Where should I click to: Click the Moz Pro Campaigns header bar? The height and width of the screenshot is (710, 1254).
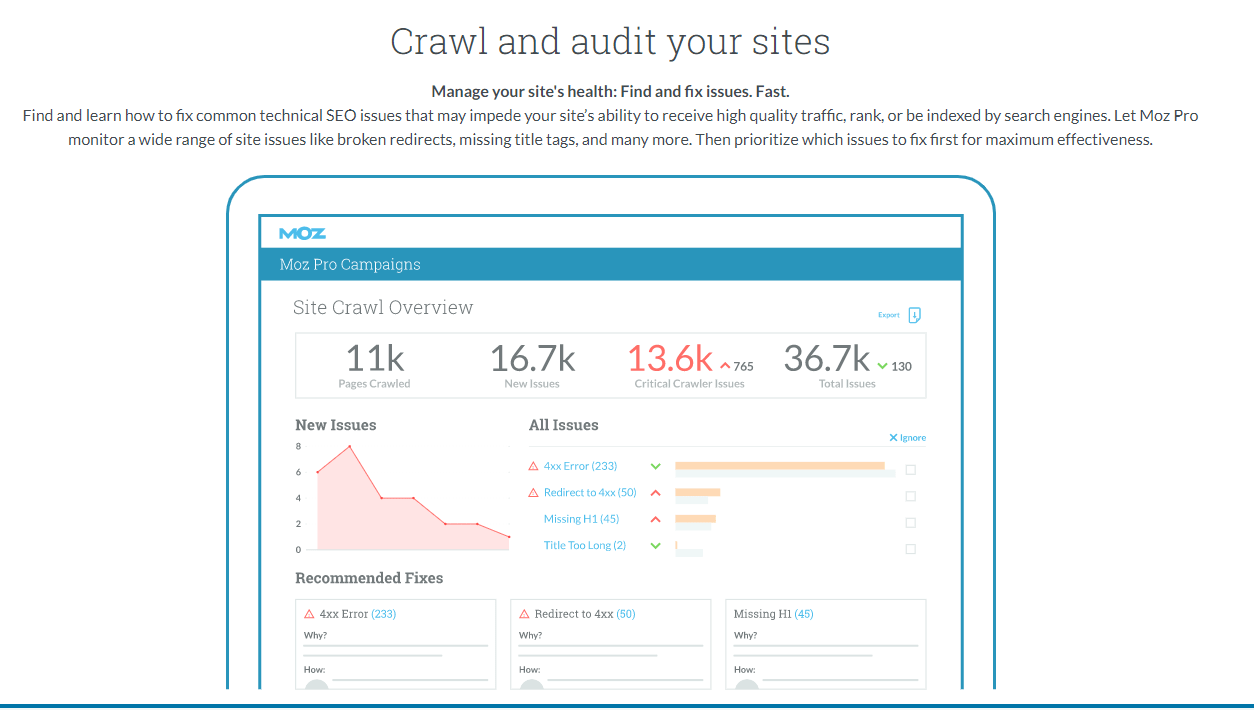point(610,265)
